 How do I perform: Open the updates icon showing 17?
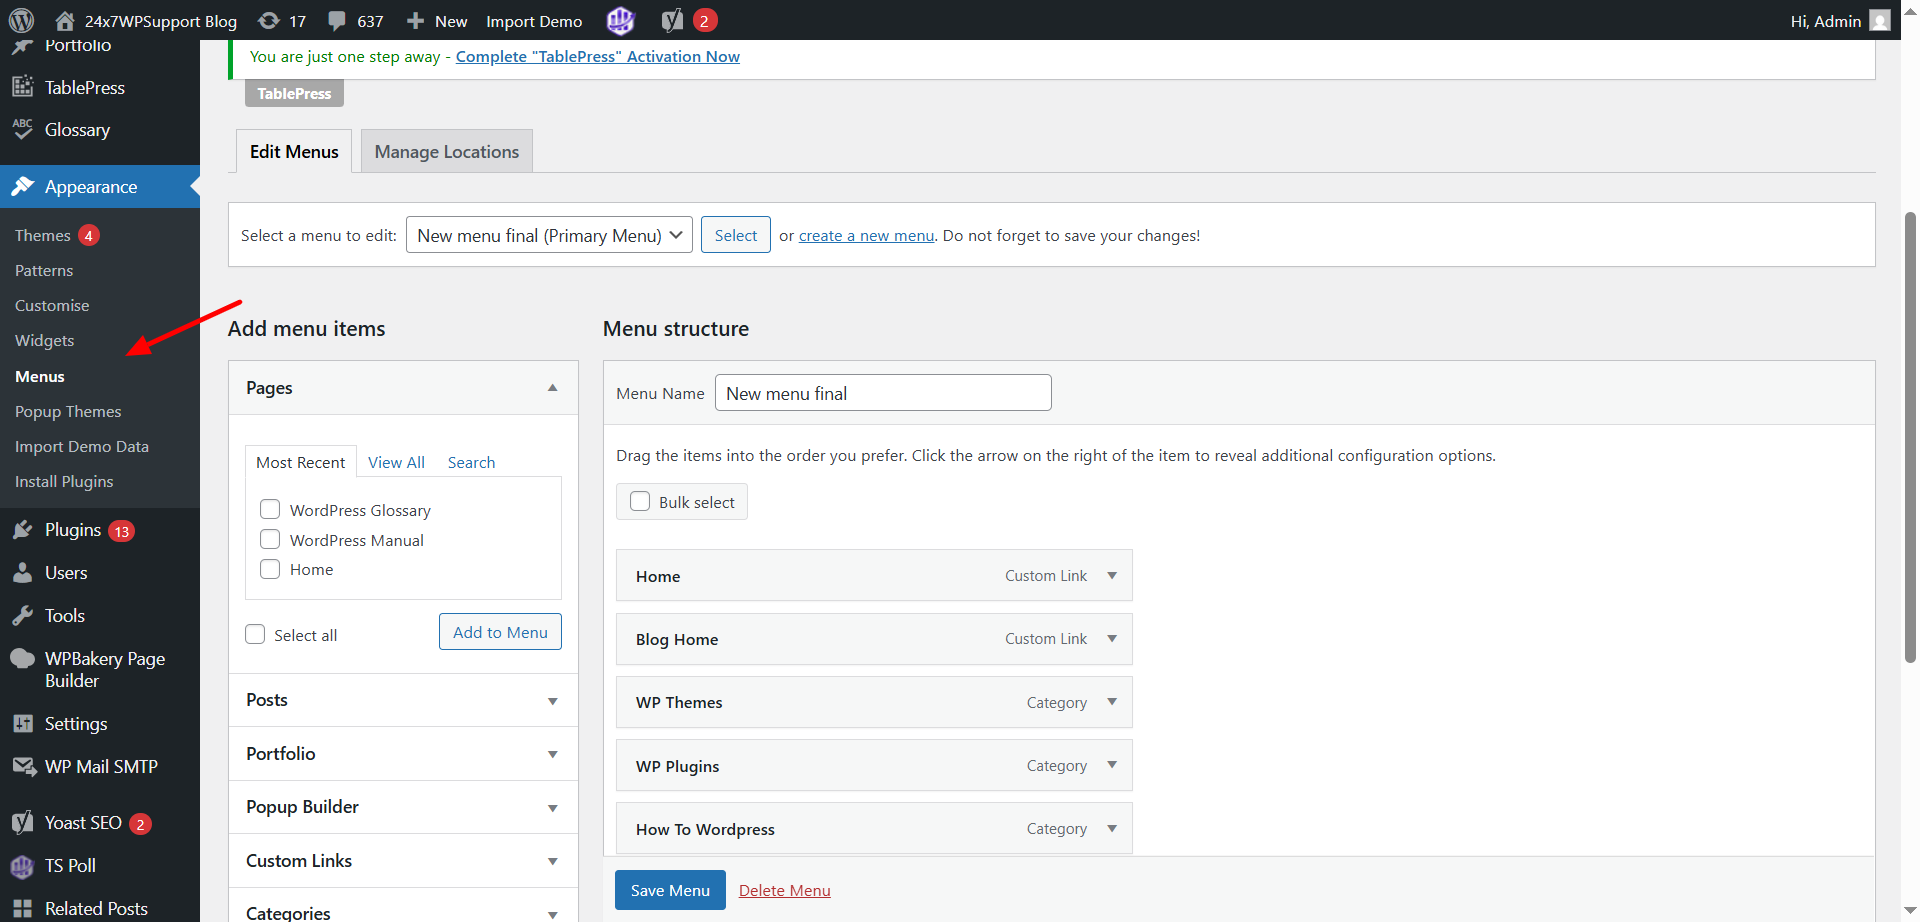[x=269, y=20]
